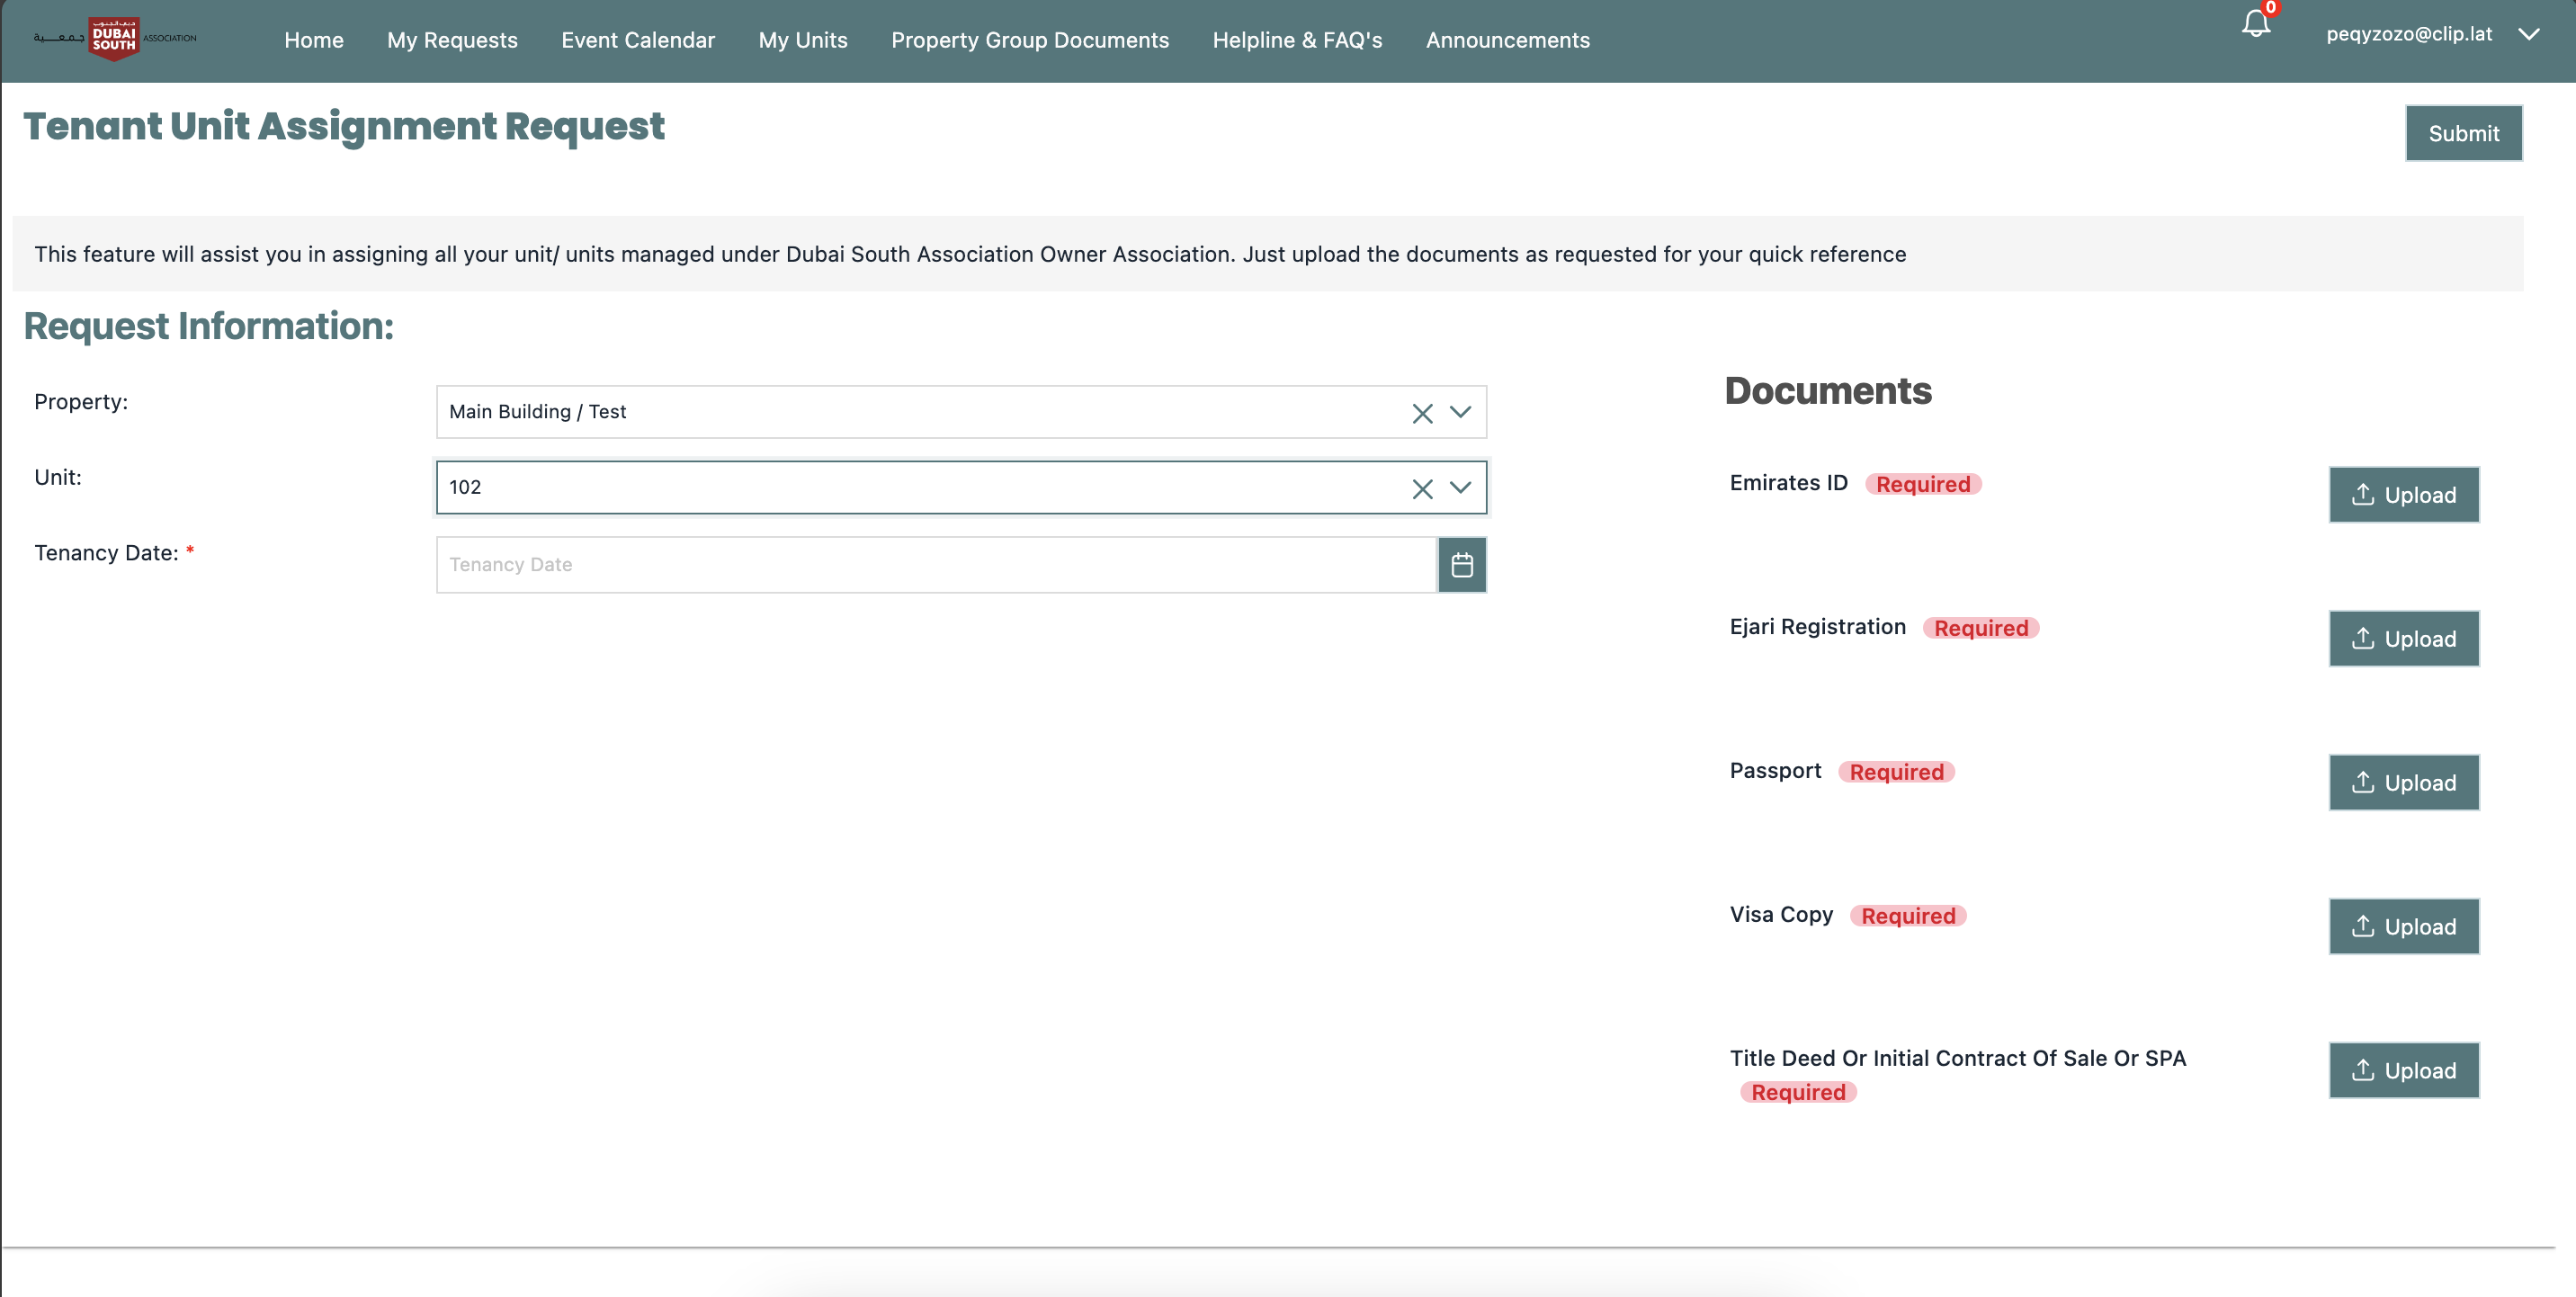Open Helpline & FAQ's page
Viewport: 2576px width, 1297px height.
click(1297, 40)
